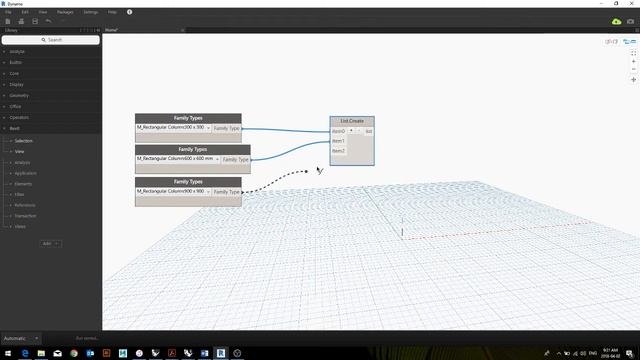Click the first Family Types node header
The width and height of the screenshot is (640, 360).
188,118
